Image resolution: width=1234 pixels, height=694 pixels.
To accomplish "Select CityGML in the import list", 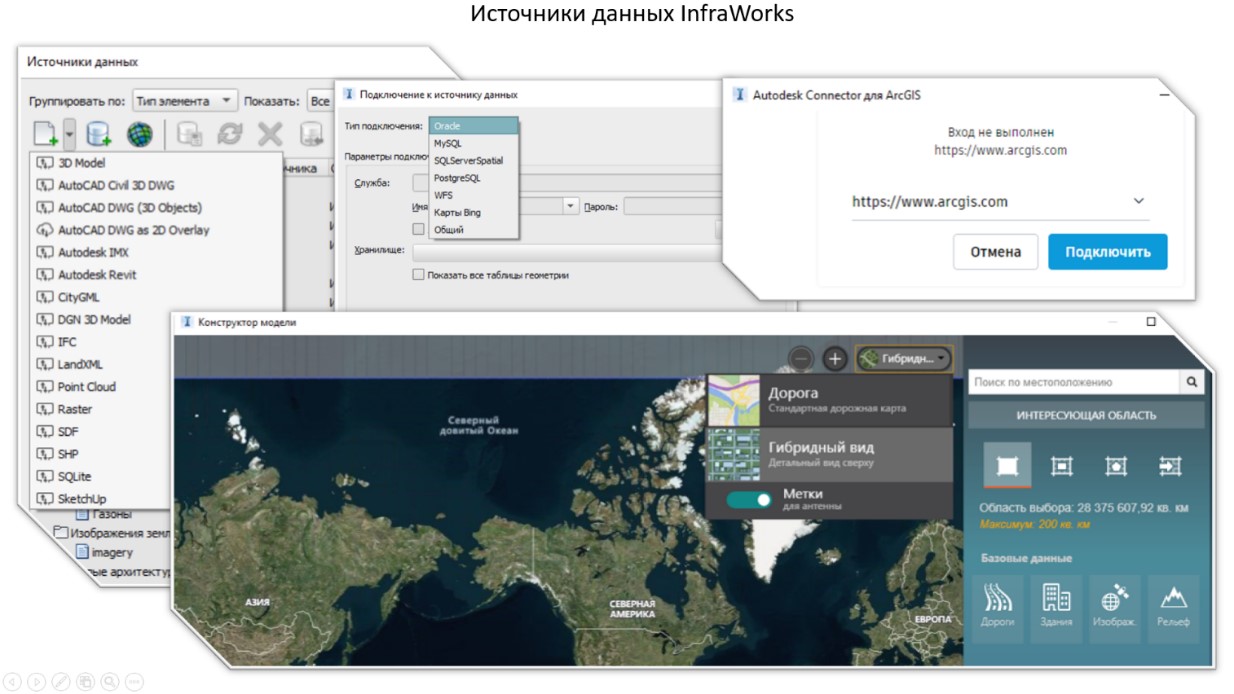I will coord(156,297).
